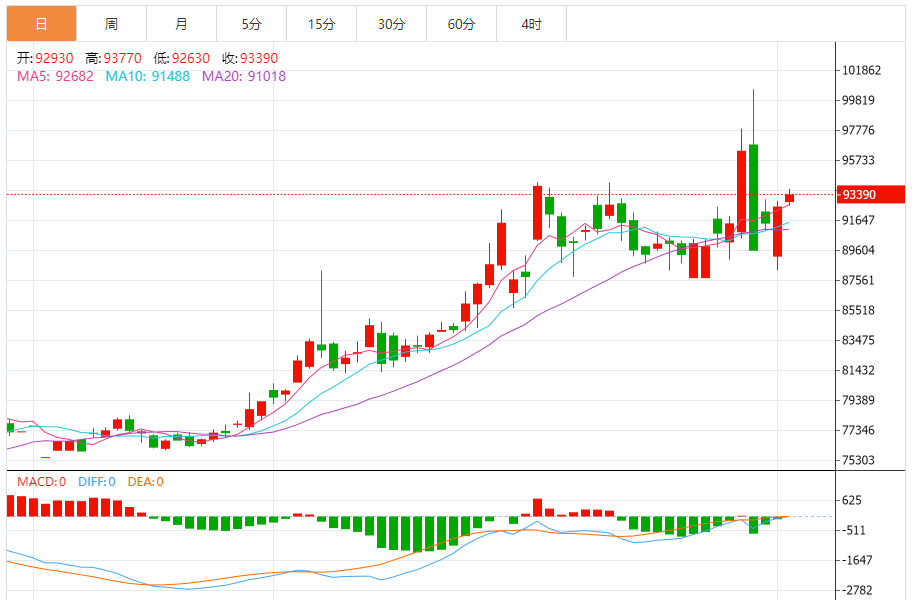Click the DEA:0 indicator label
The width and height of the screenshot is (913, 600).
click(145, 482)
